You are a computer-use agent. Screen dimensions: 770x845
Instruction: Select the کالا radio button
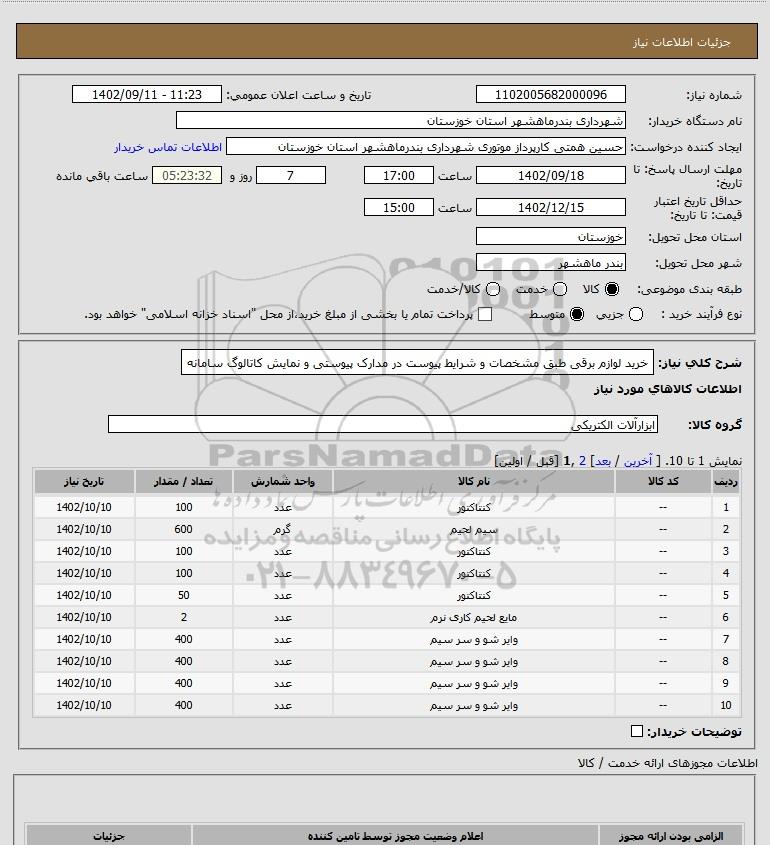pos(612,289)
